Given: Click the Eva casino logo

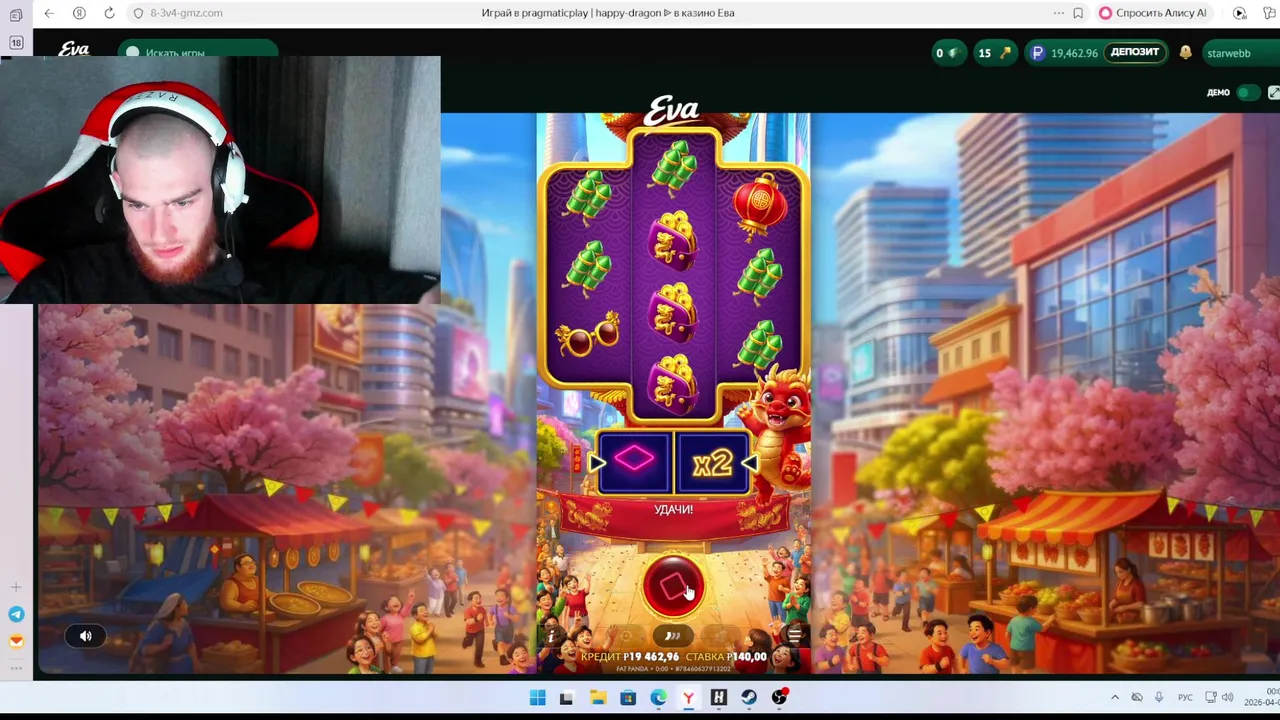Looking at the screenshot, I should tap(74, 49).
